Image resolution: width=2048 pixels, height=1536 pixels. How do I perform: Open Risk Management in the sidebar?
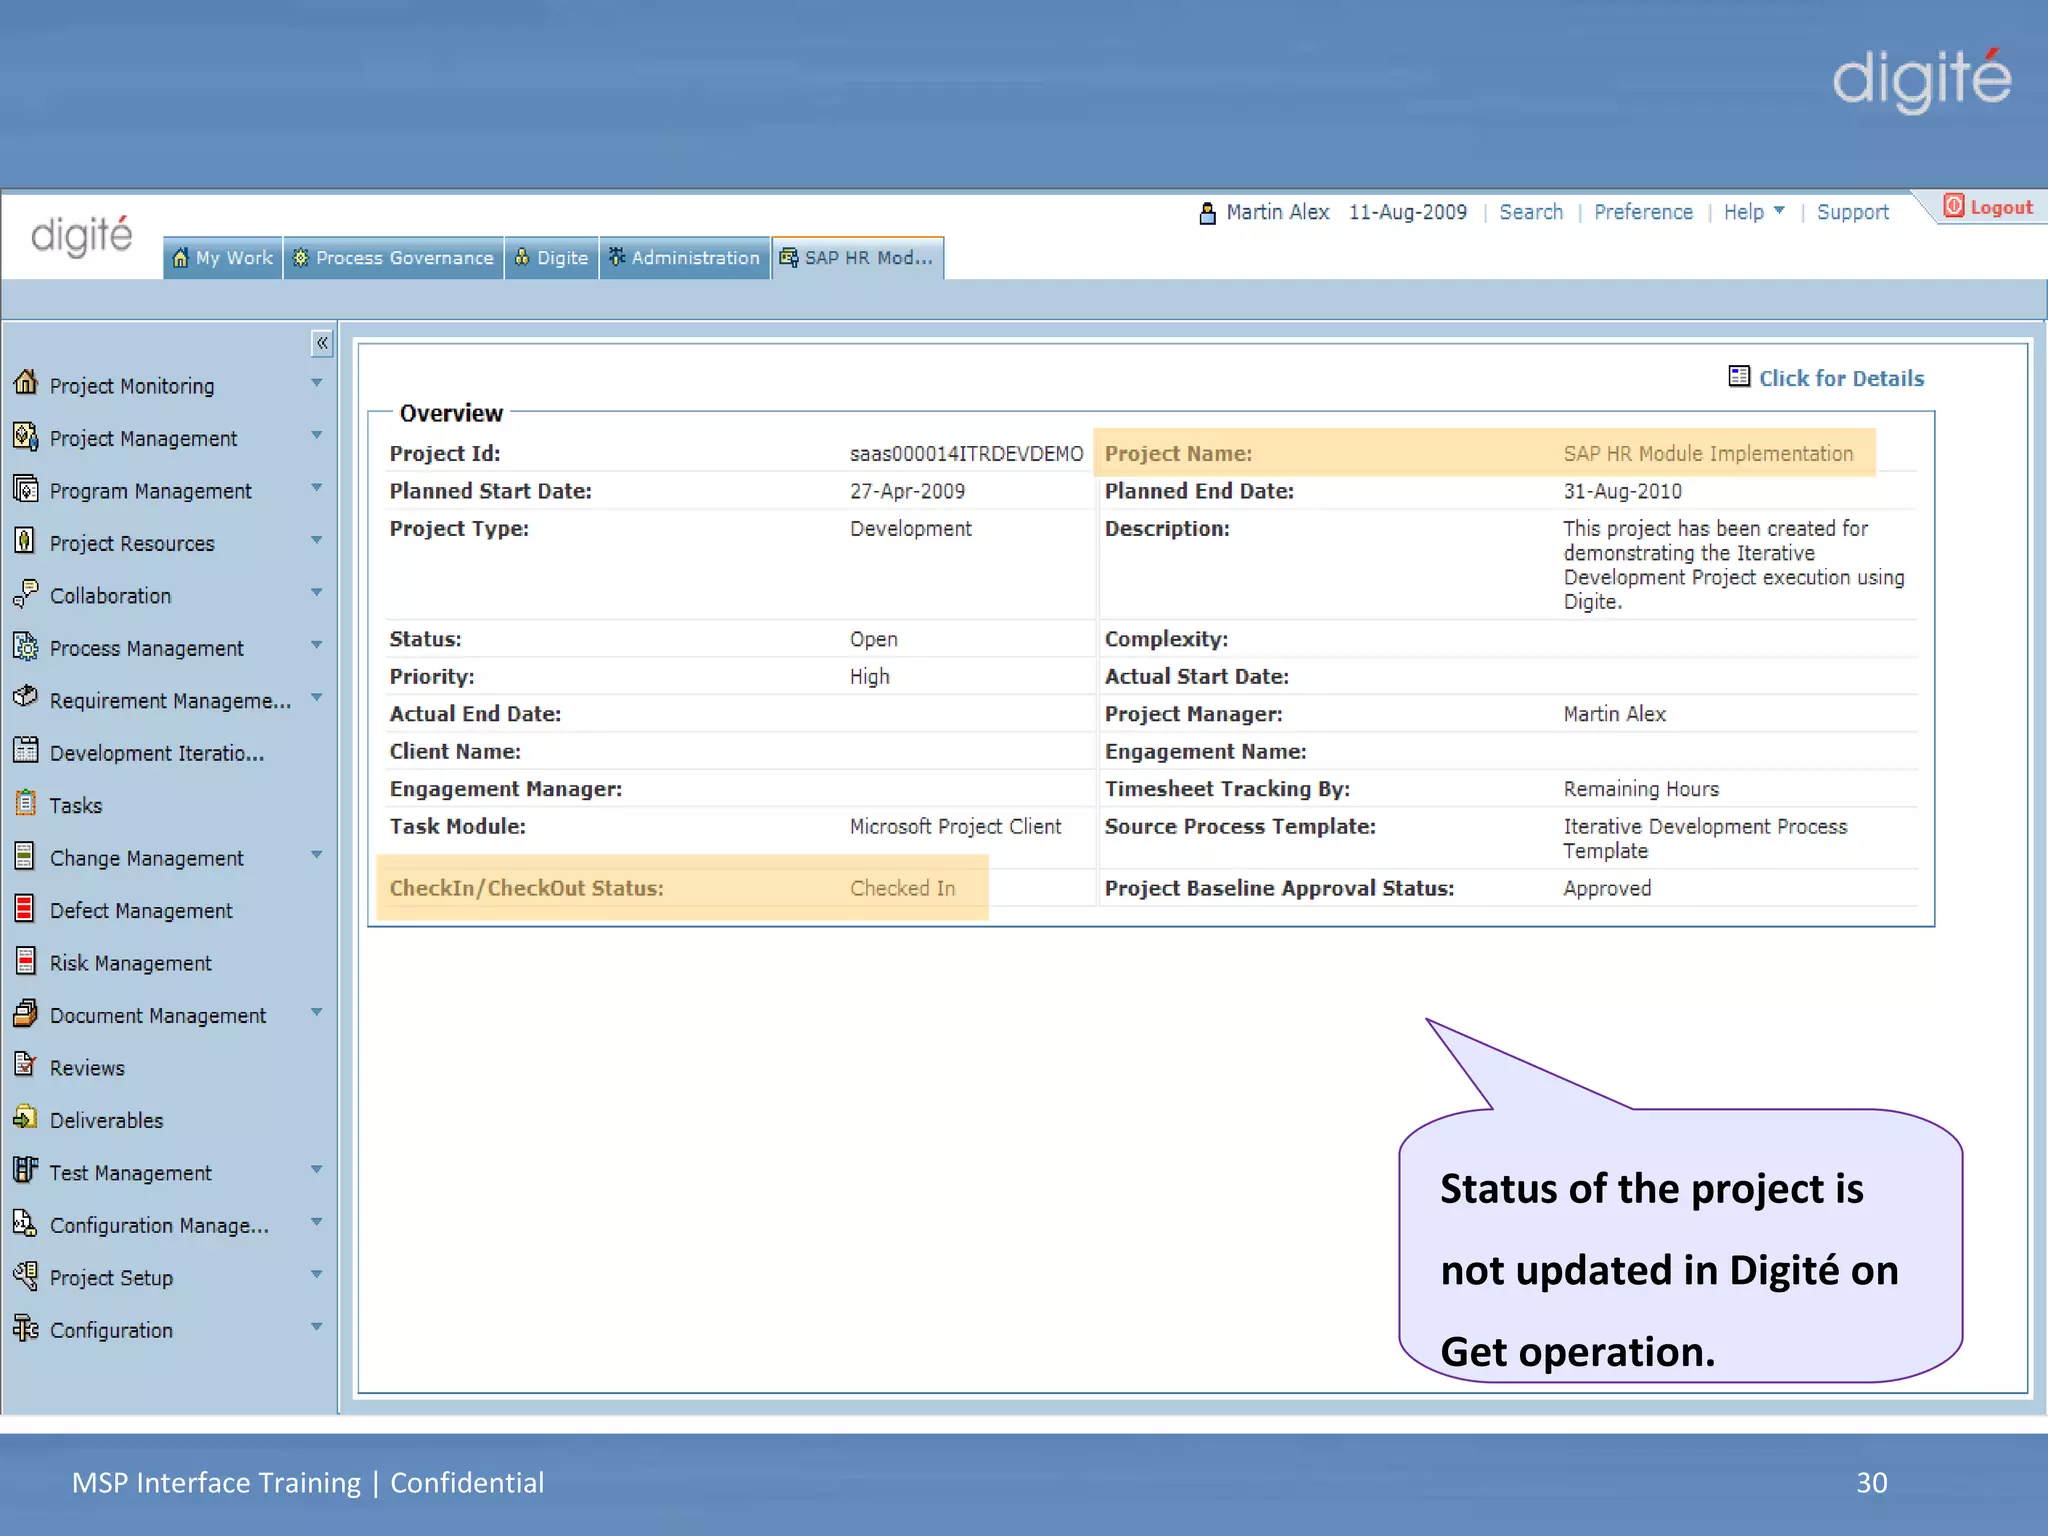click(130, 963)
